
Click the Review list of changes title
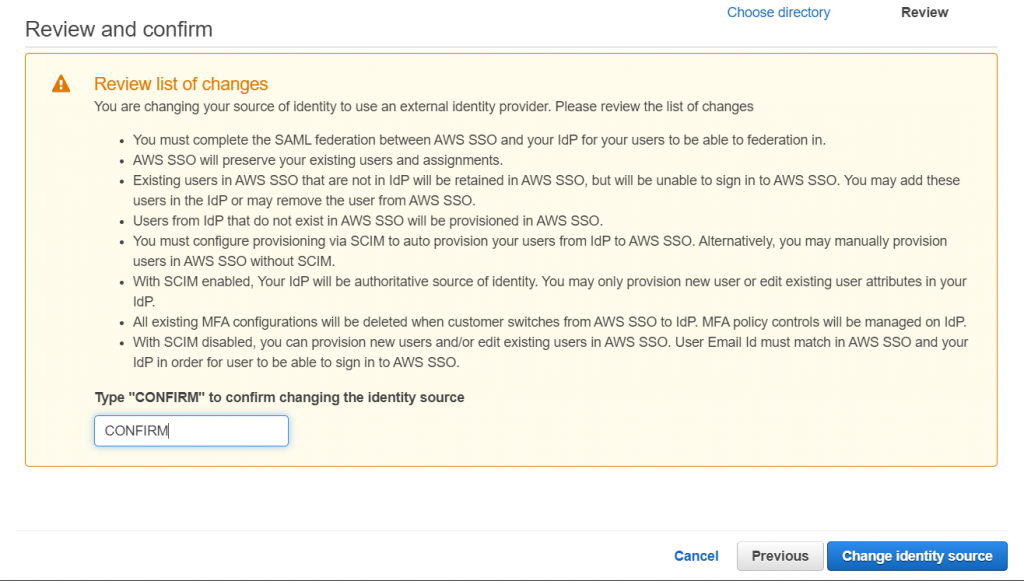(x=181, y=84)
